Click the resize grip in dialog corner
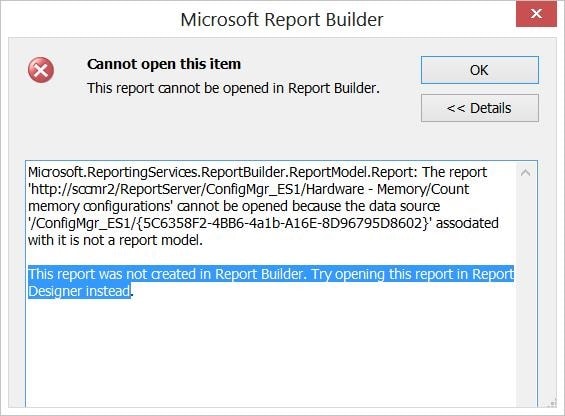This screenshot has width=565, height=416. [x=553, y=404]
